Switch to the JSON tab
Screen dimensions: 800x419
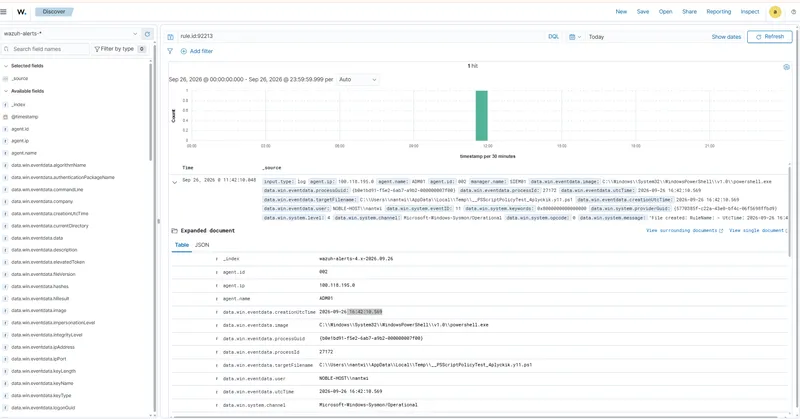(x=202, y=245)
